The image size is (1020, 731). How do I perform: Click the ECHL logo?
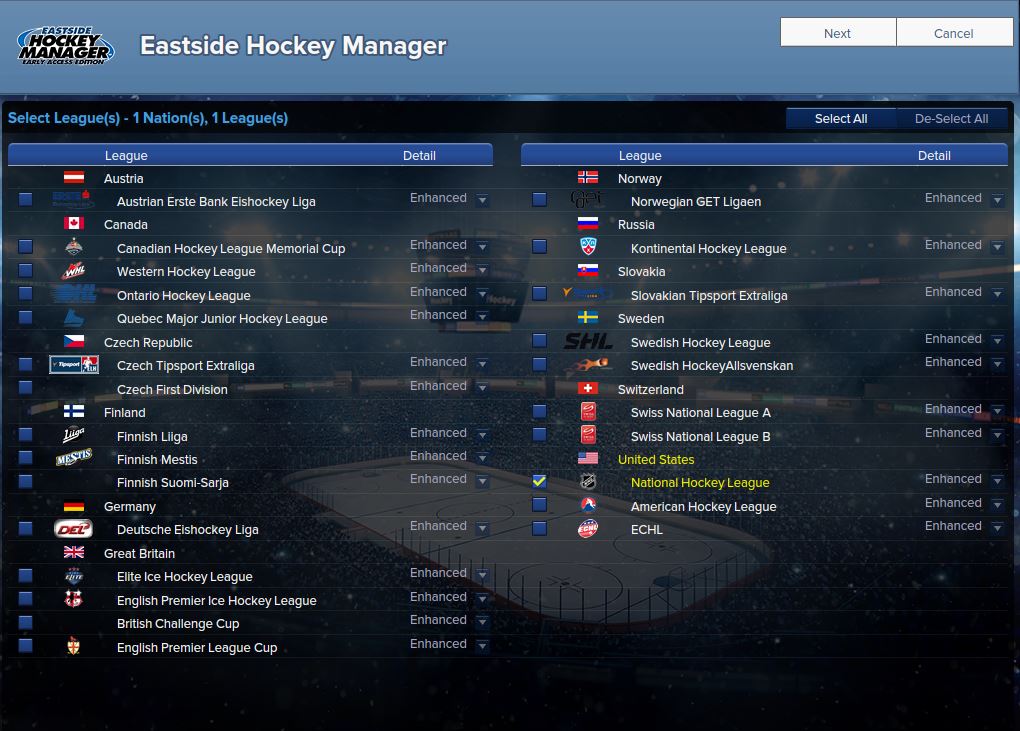(588, 529)
